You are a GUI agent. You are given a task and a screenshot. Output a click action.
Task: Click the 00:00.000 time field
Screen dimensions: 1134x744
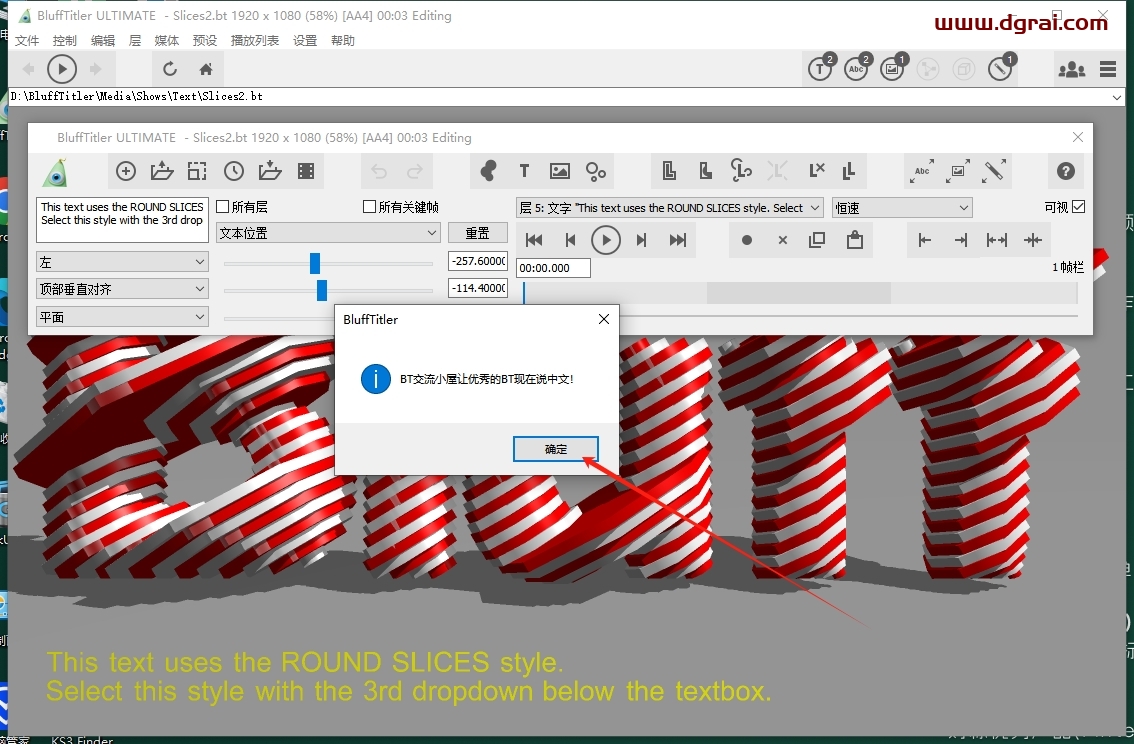[x=553, y=268]
